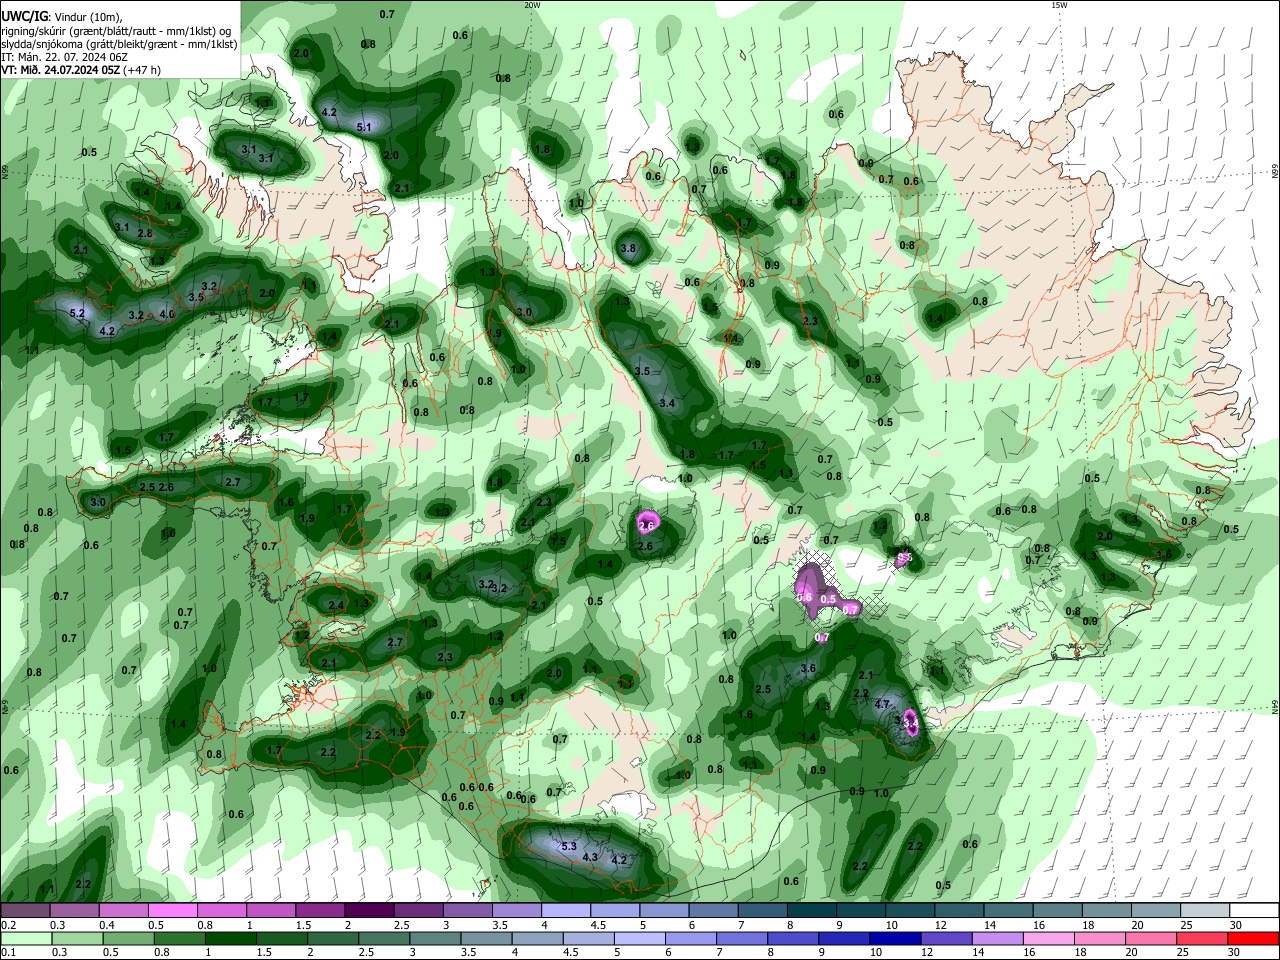Click the 20W longitude label

532,5
